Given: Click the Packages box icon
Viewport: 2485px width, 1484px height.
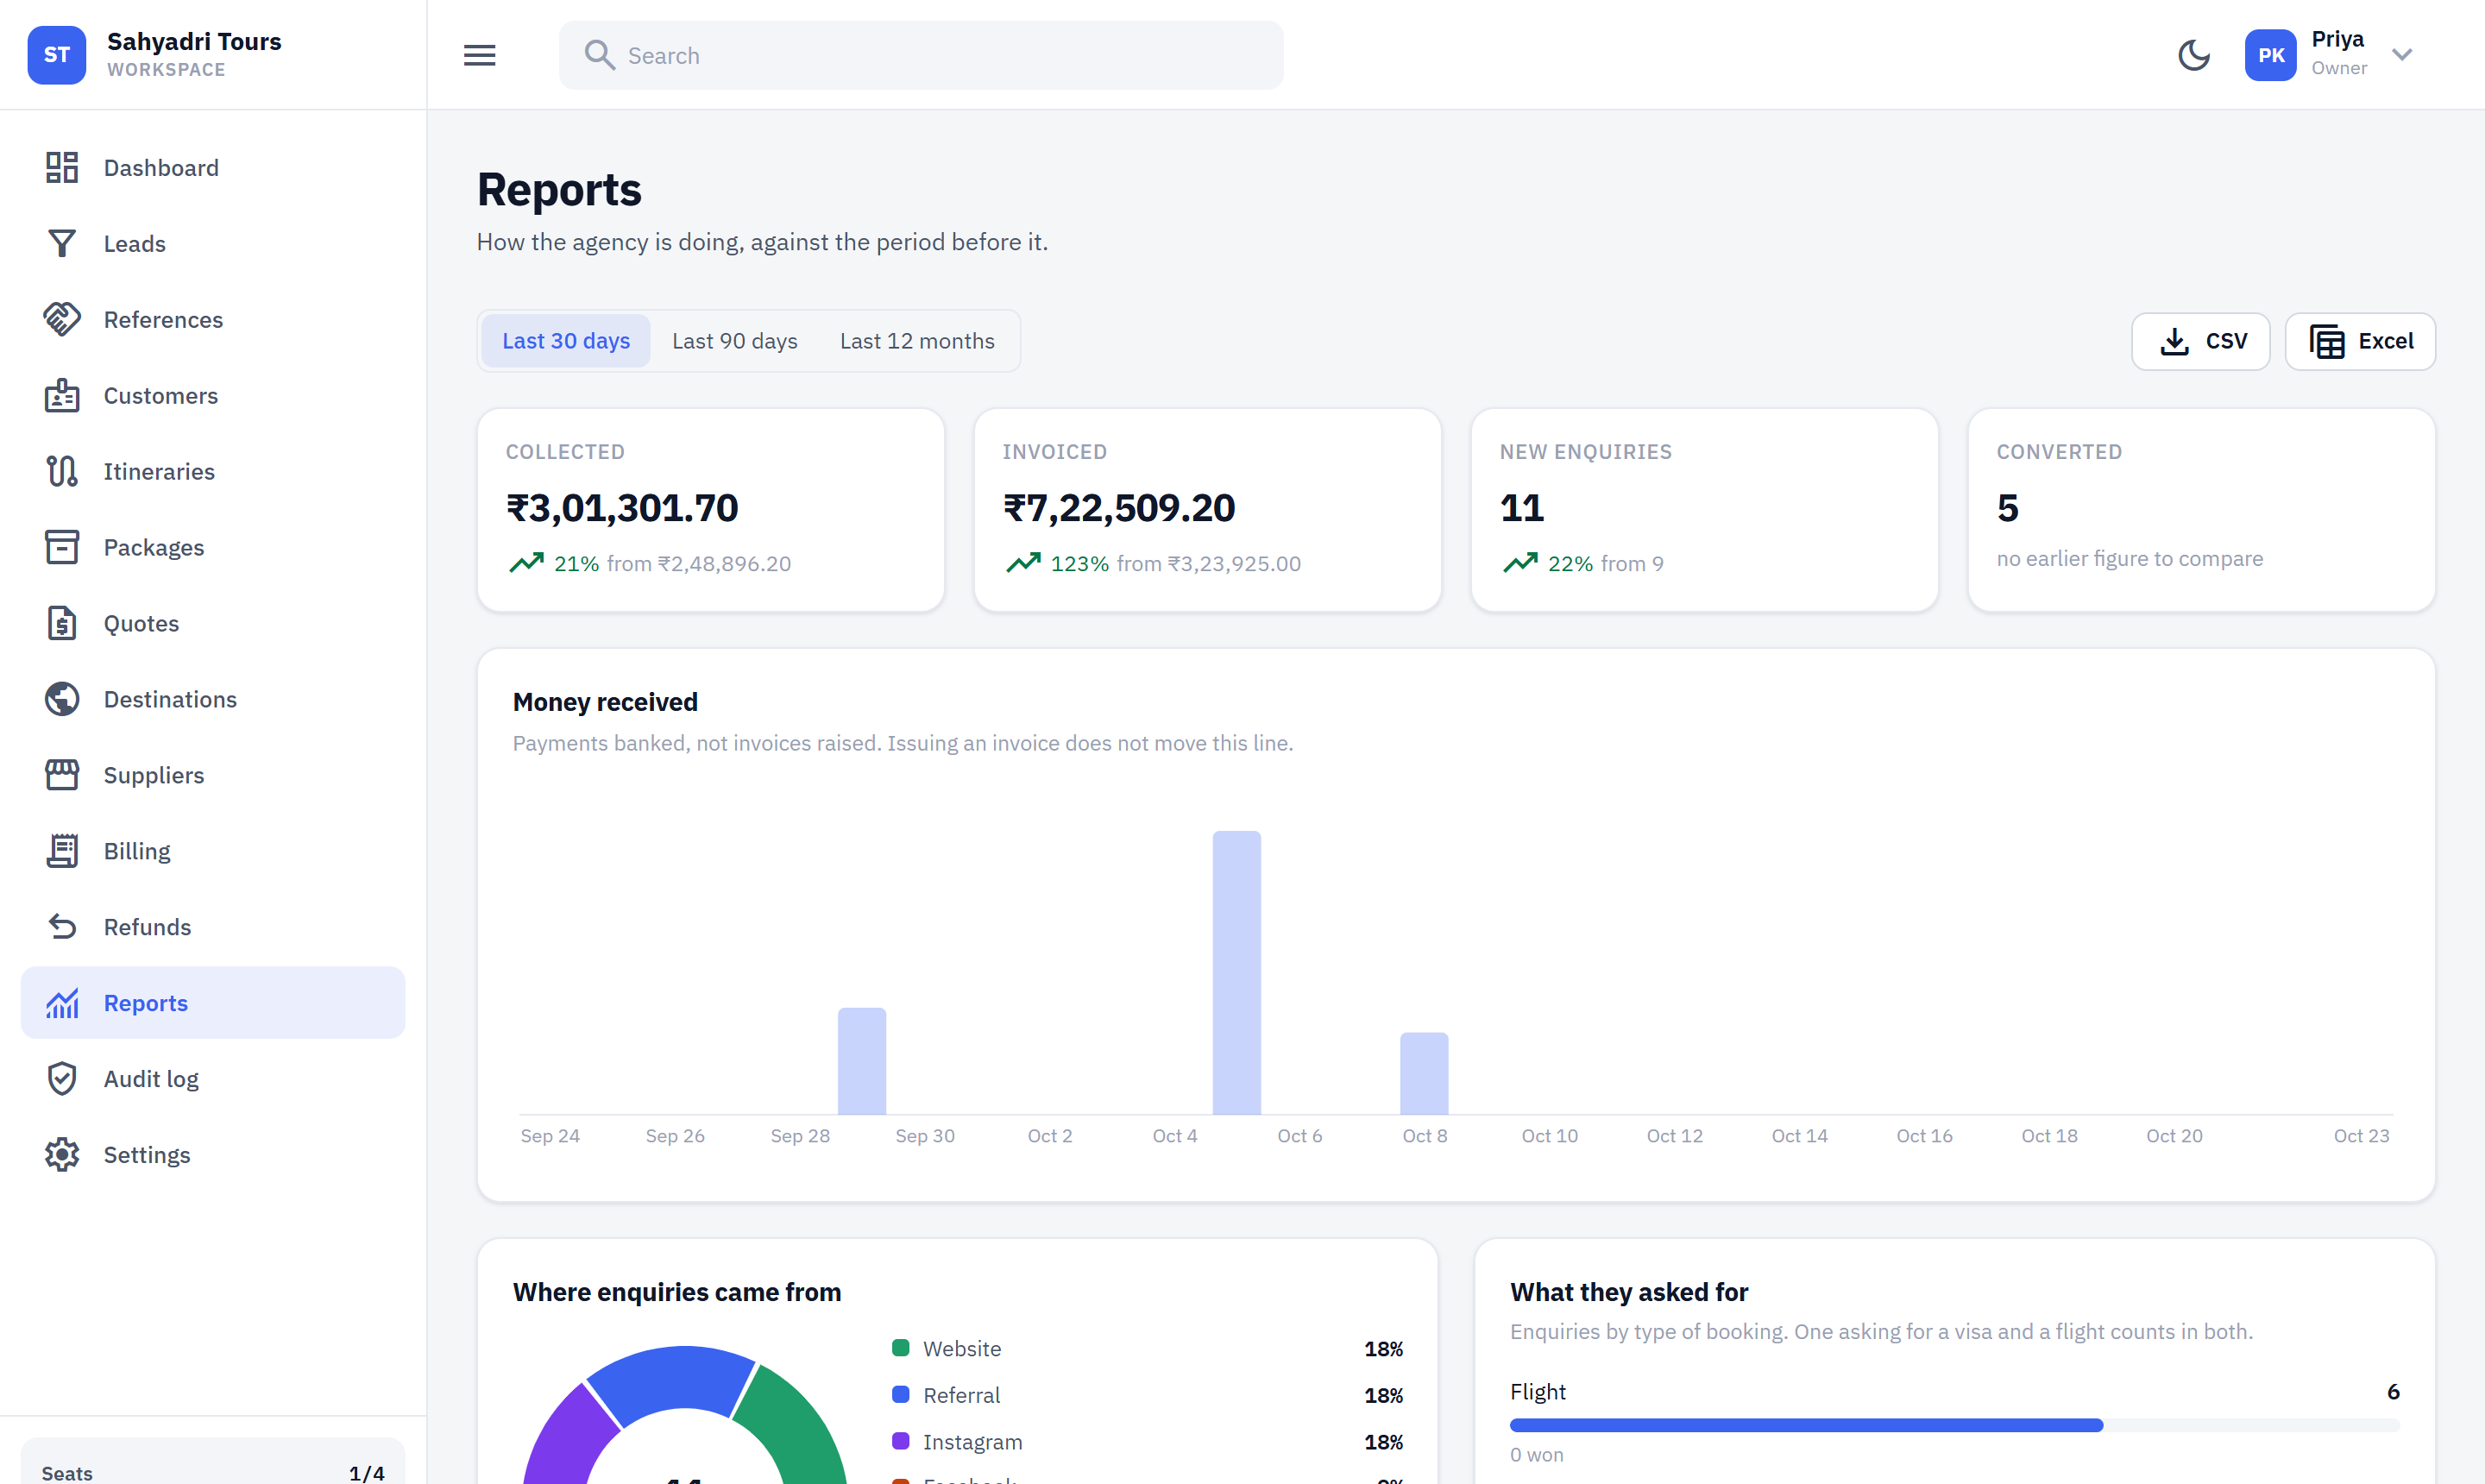Looking at the screenshot, I should [62, 547].
